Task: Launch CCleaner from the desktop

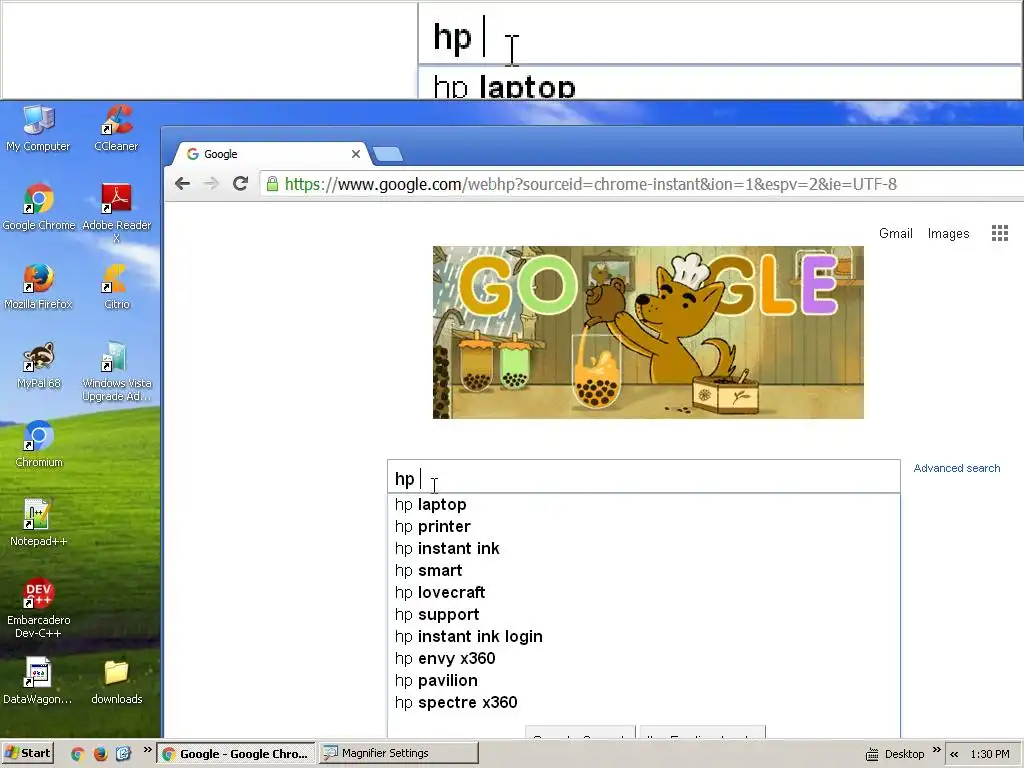Action: pos(116,129)
